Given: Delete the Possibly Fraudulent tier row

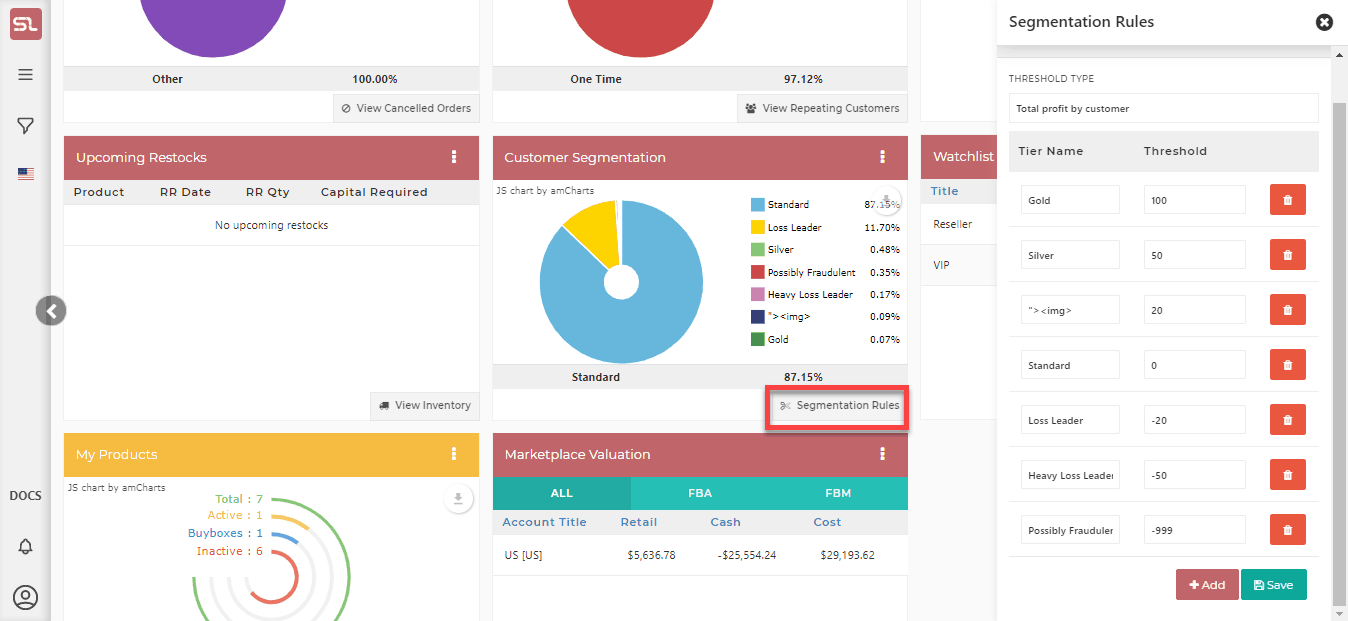Looking at the screenshot, I should pyautogui.click(x=1288, y=530).
